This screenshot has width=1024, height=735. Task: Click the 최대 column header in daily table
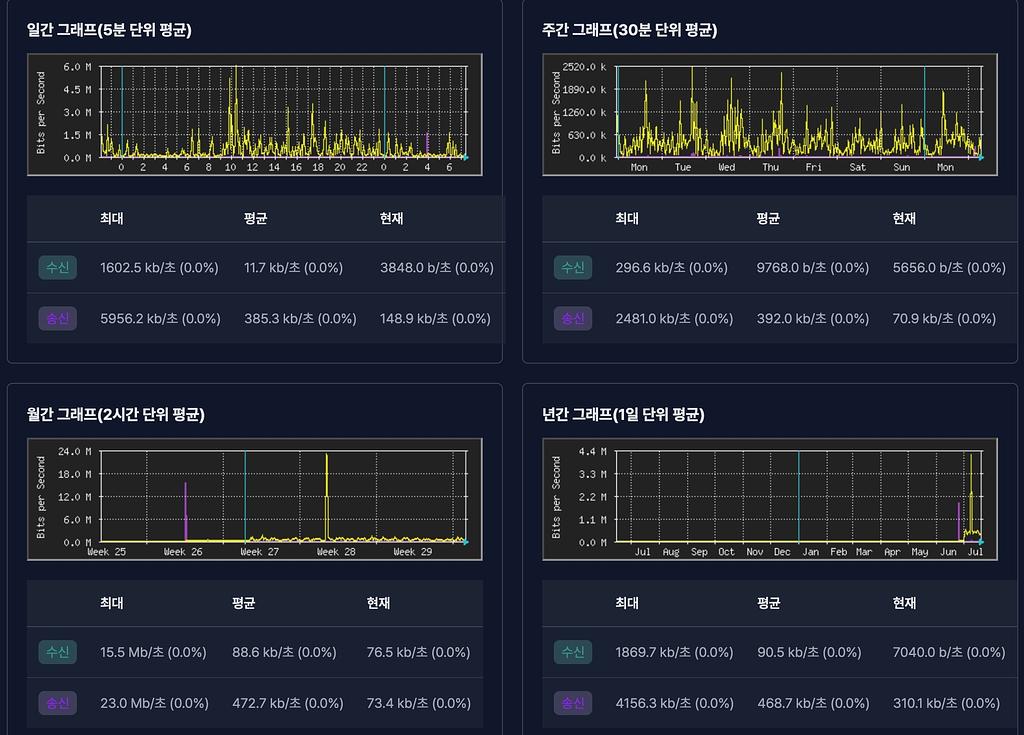pos(112,218)
